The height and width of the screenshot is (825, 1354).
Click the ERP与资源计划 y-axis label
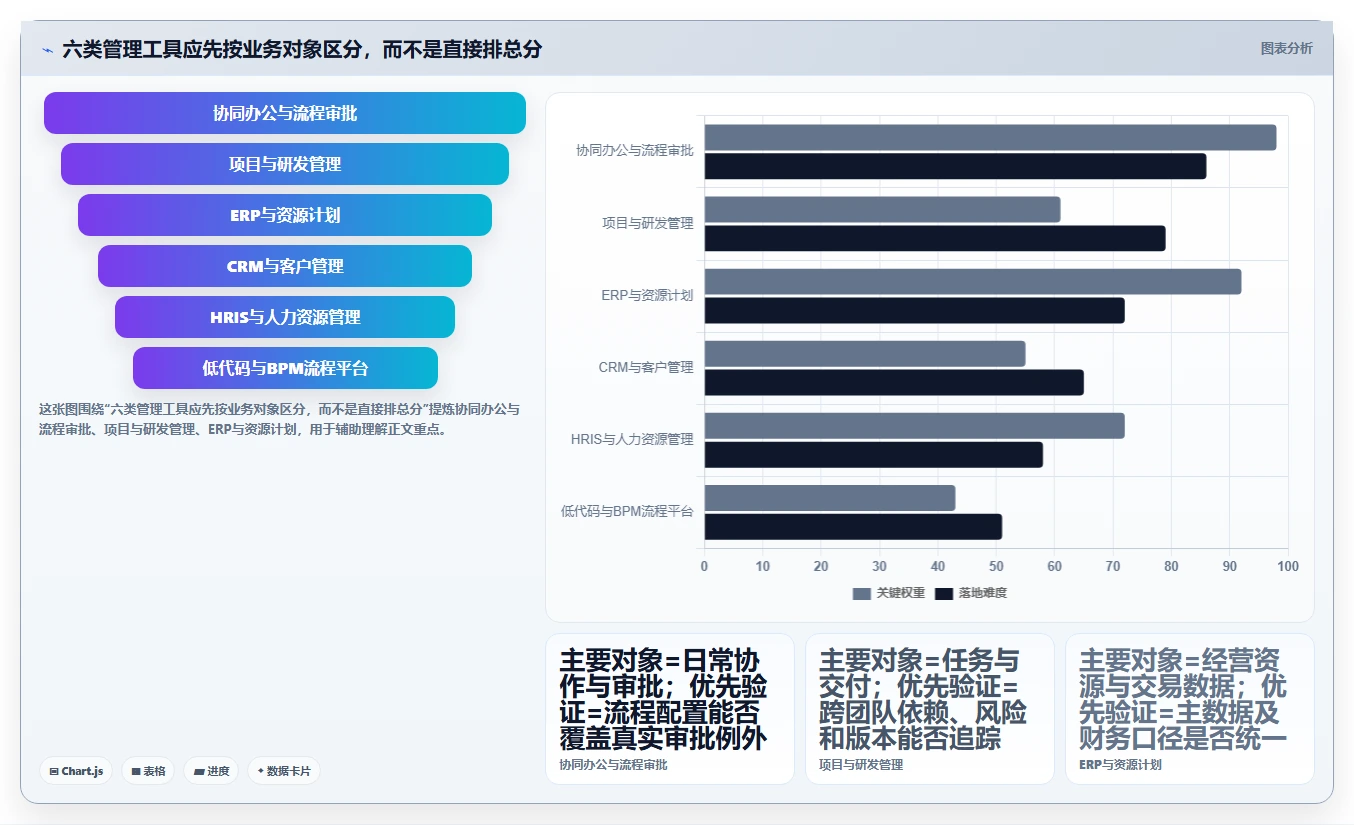point(647,295)
